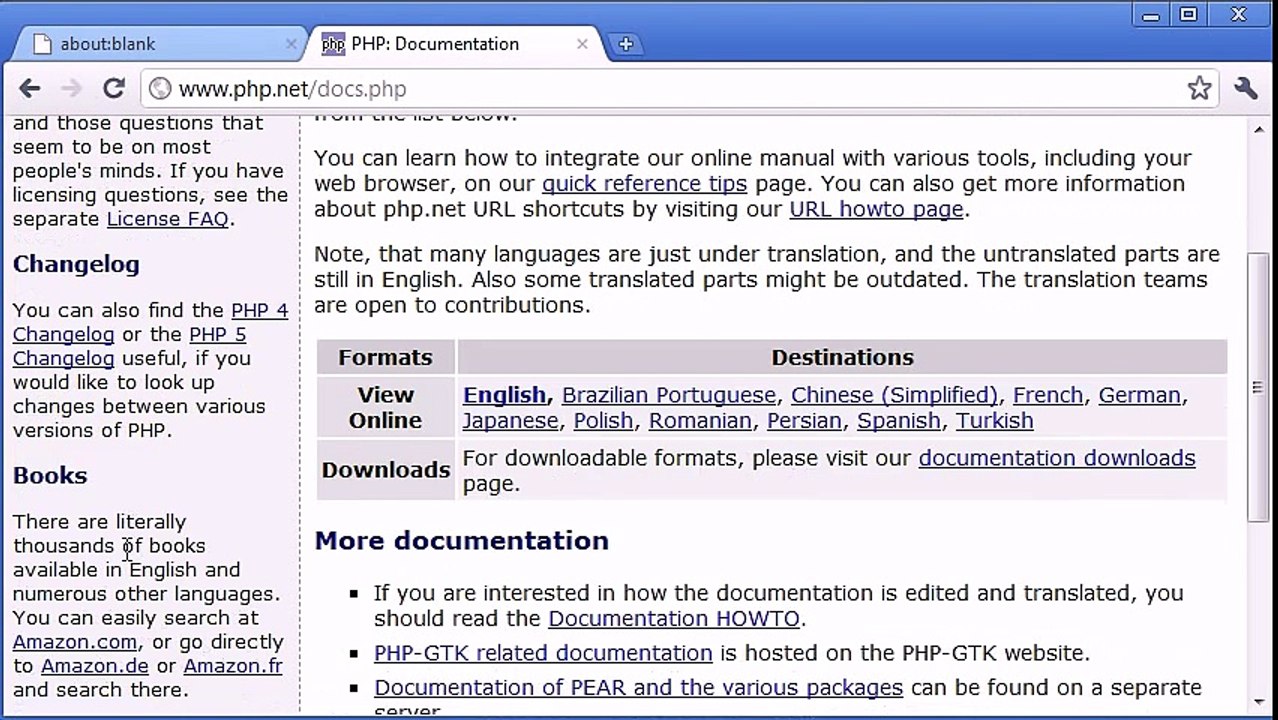Click the address bar URL field
1278x720 pixels.
pyautogui.click(x=680, y=89)
